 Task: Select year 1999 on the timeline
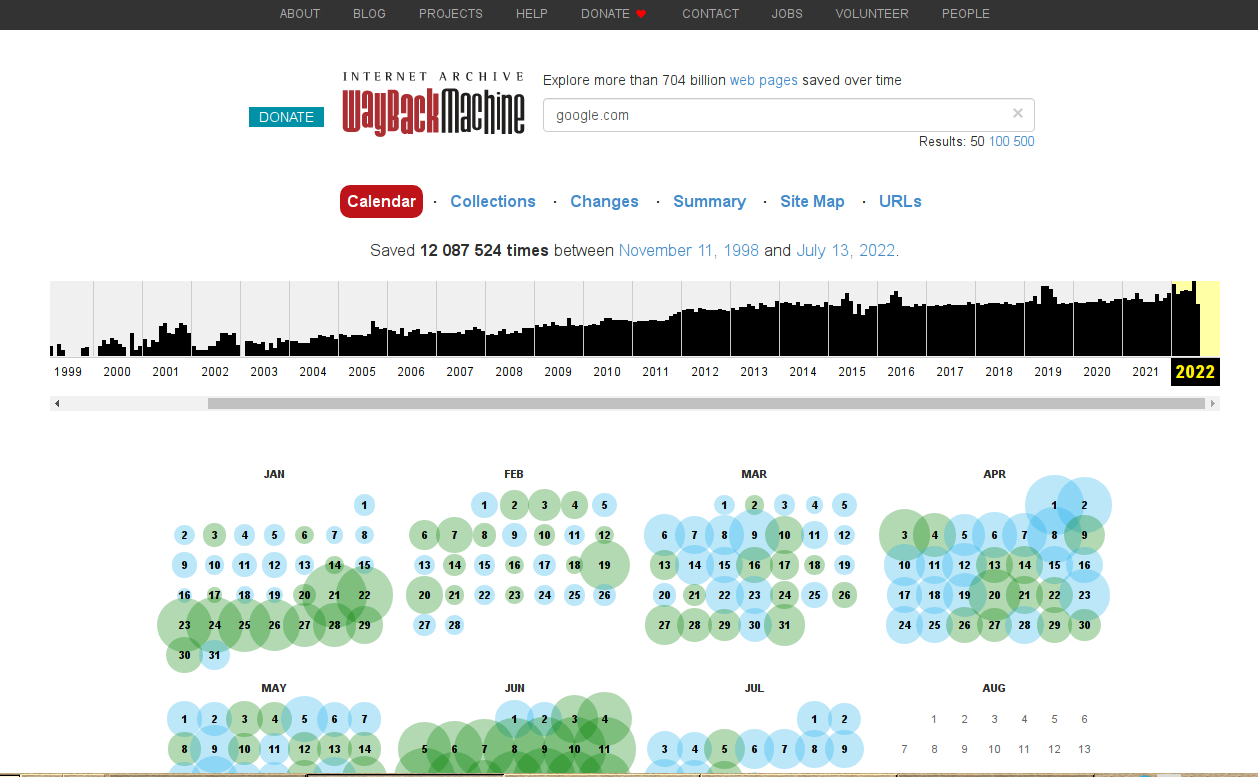point(67,371)
